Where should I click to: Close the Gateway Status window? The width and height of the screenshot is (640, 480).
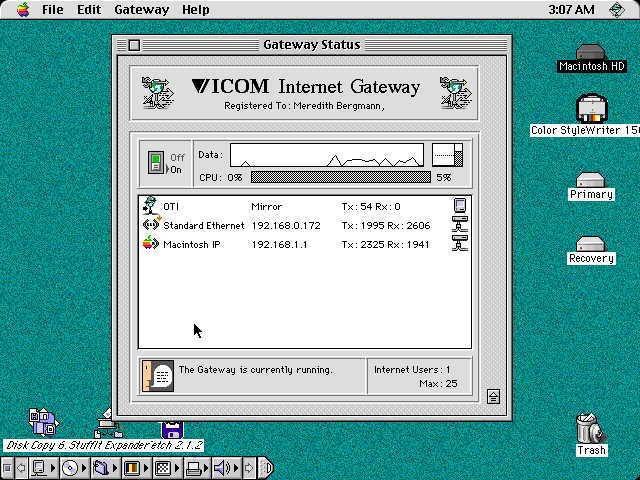(x=134, y=45)
